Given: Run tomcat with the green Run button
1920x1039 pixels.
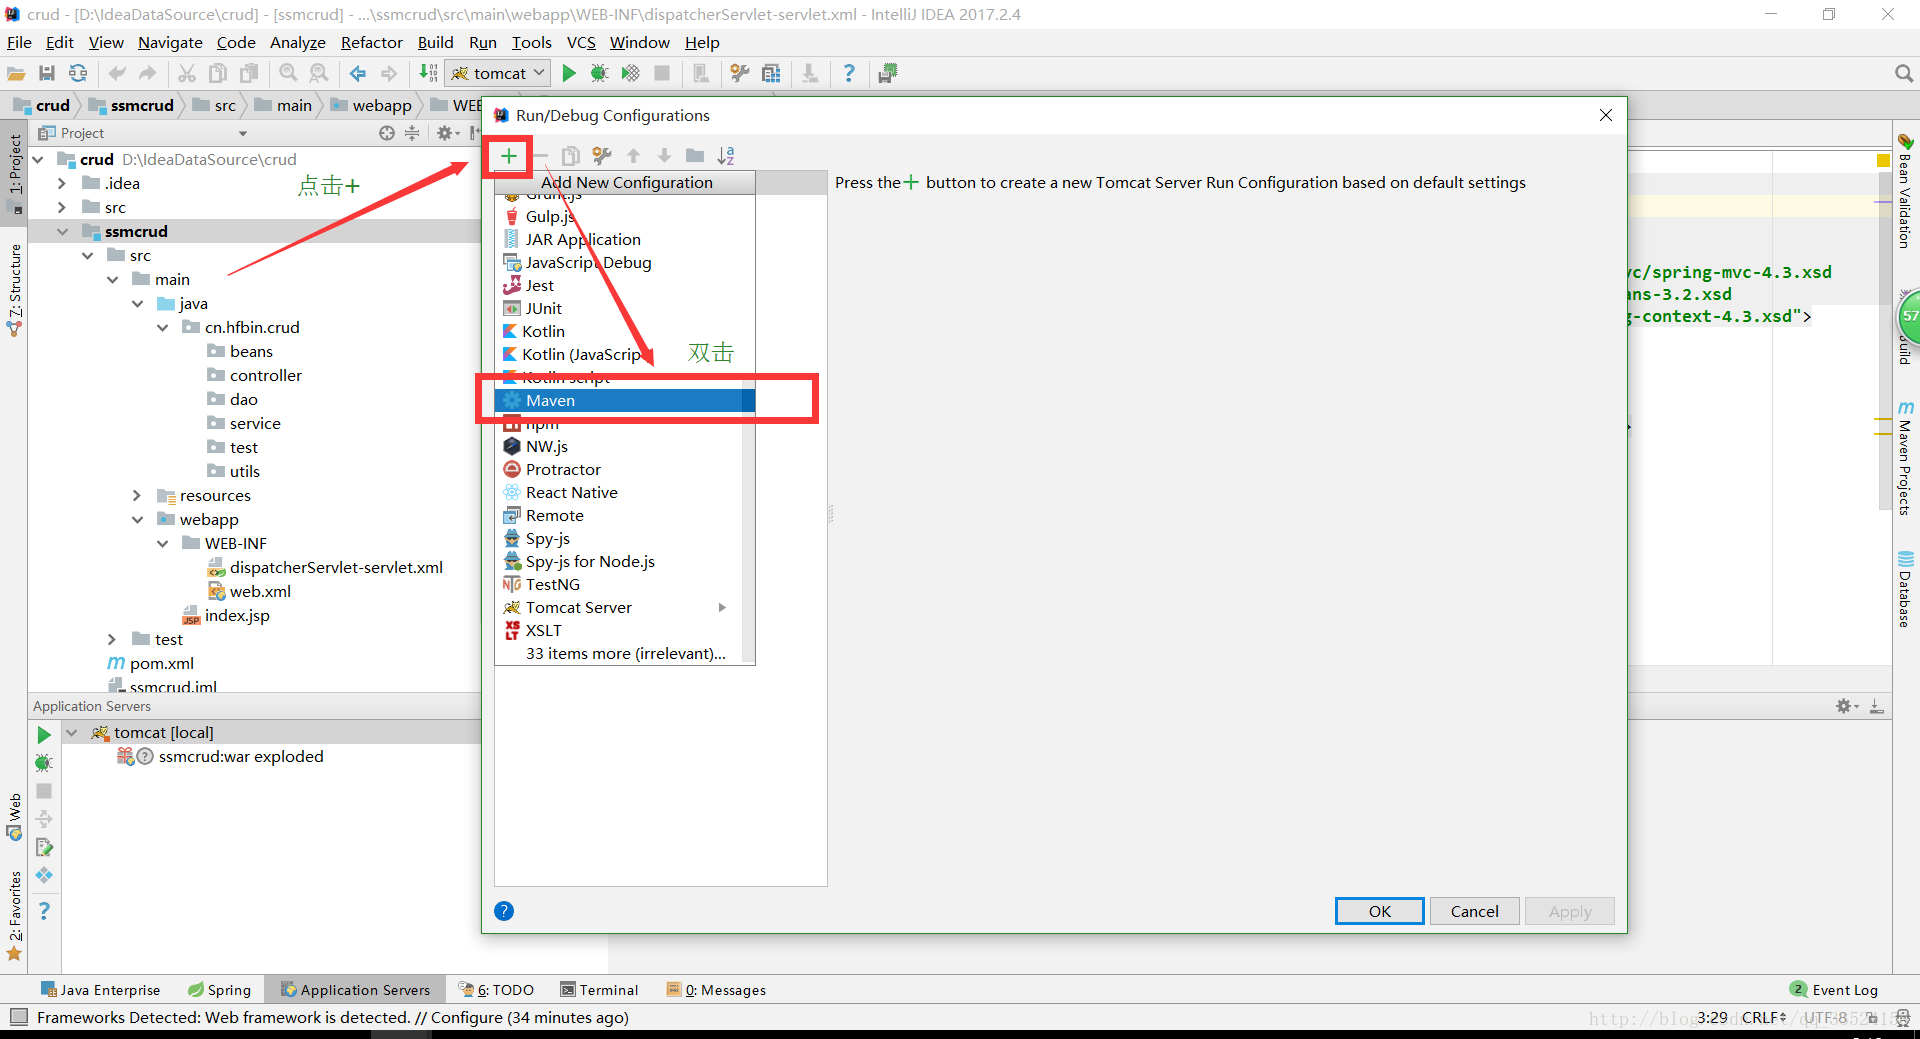Looking at the screenshot, I should [569, 73].
